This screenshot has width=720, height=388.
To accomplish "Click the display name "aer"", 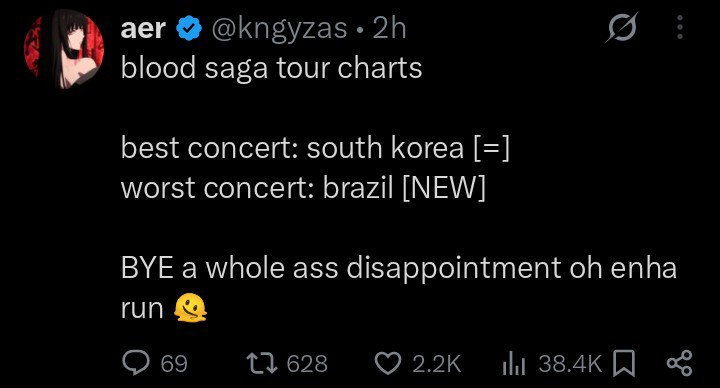I will click(143, 28).
